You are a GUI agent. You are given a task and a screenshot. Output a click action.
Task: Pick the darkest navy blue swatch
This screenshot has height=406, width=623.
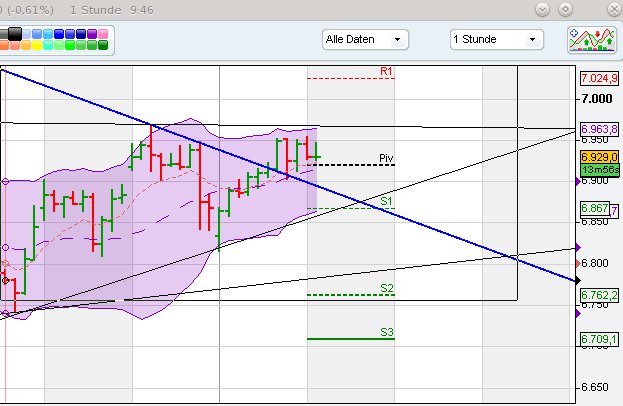81,34
